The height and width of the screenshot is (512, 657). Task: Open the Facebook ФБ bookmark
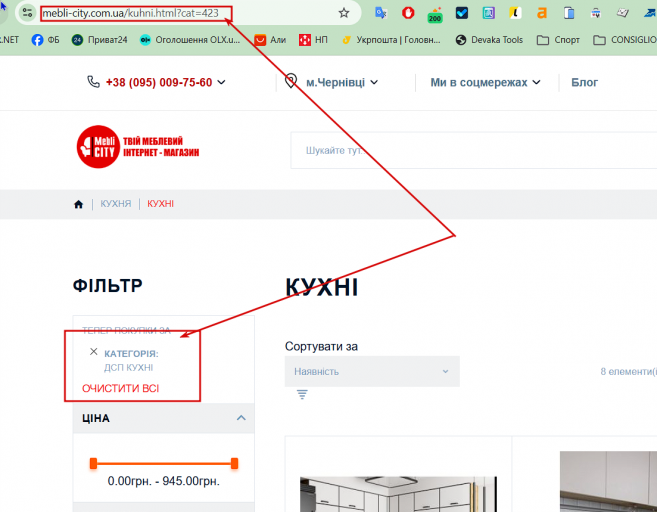(x=45, y=40)
